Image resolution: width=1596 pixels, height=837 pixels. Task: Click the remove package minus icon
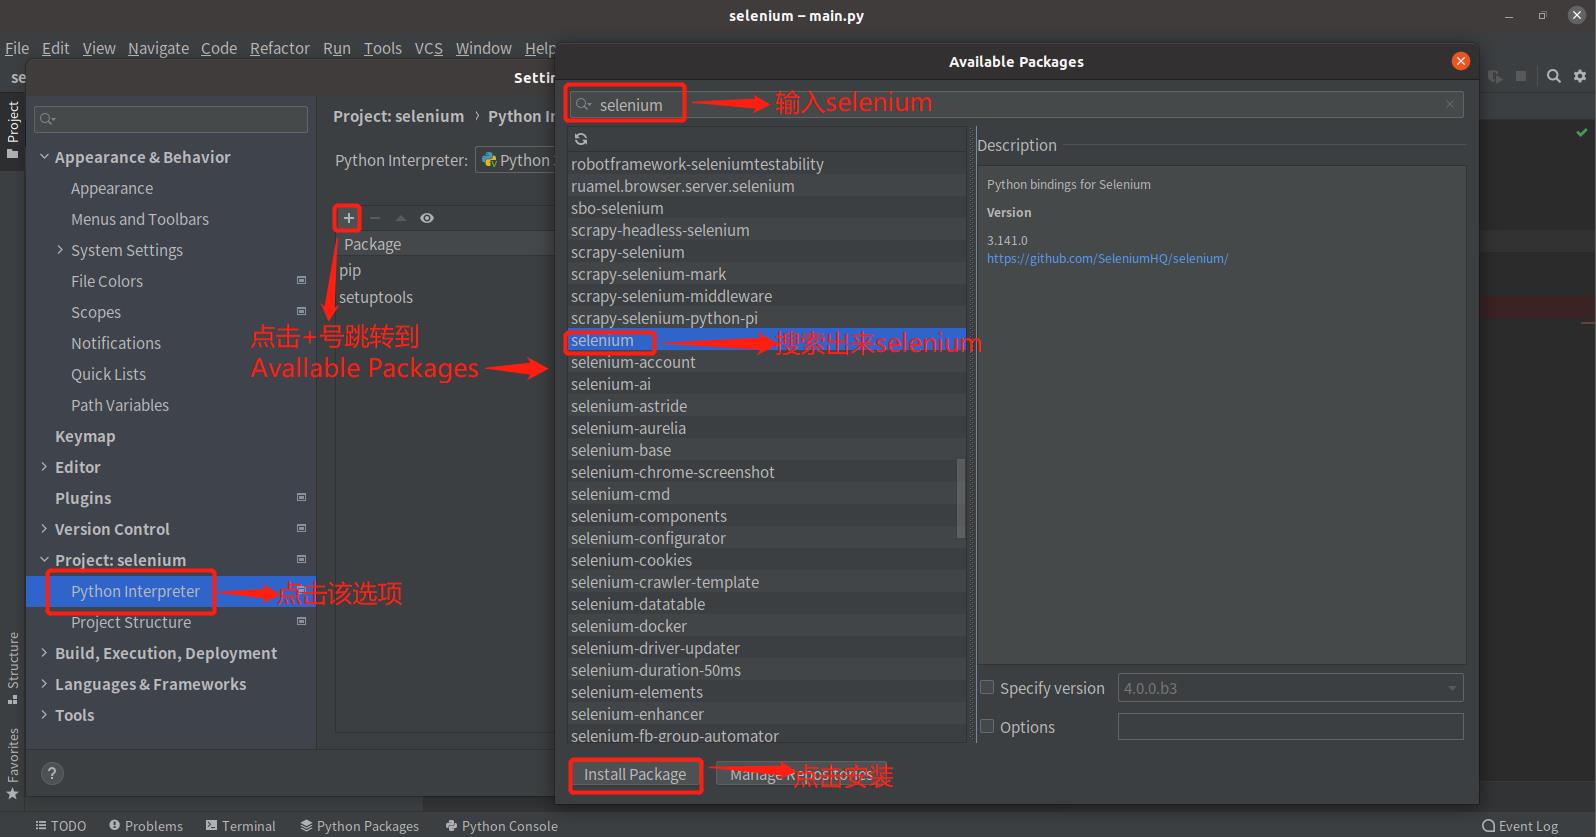(375, 218)
